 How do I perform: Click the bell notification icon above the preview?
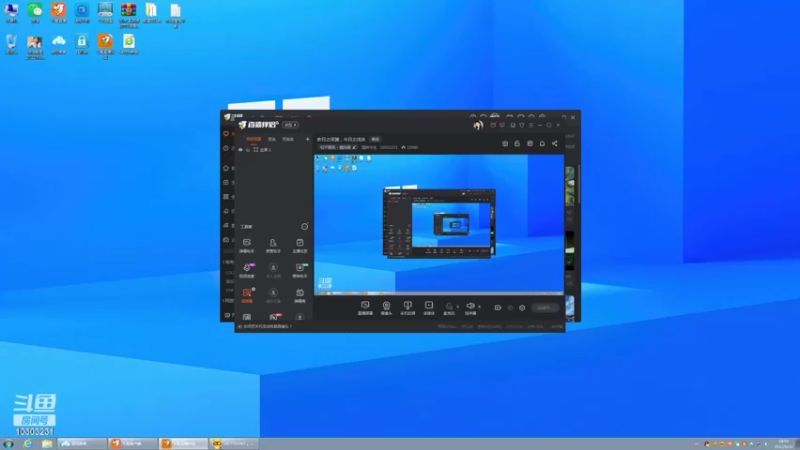pos(542,143)
